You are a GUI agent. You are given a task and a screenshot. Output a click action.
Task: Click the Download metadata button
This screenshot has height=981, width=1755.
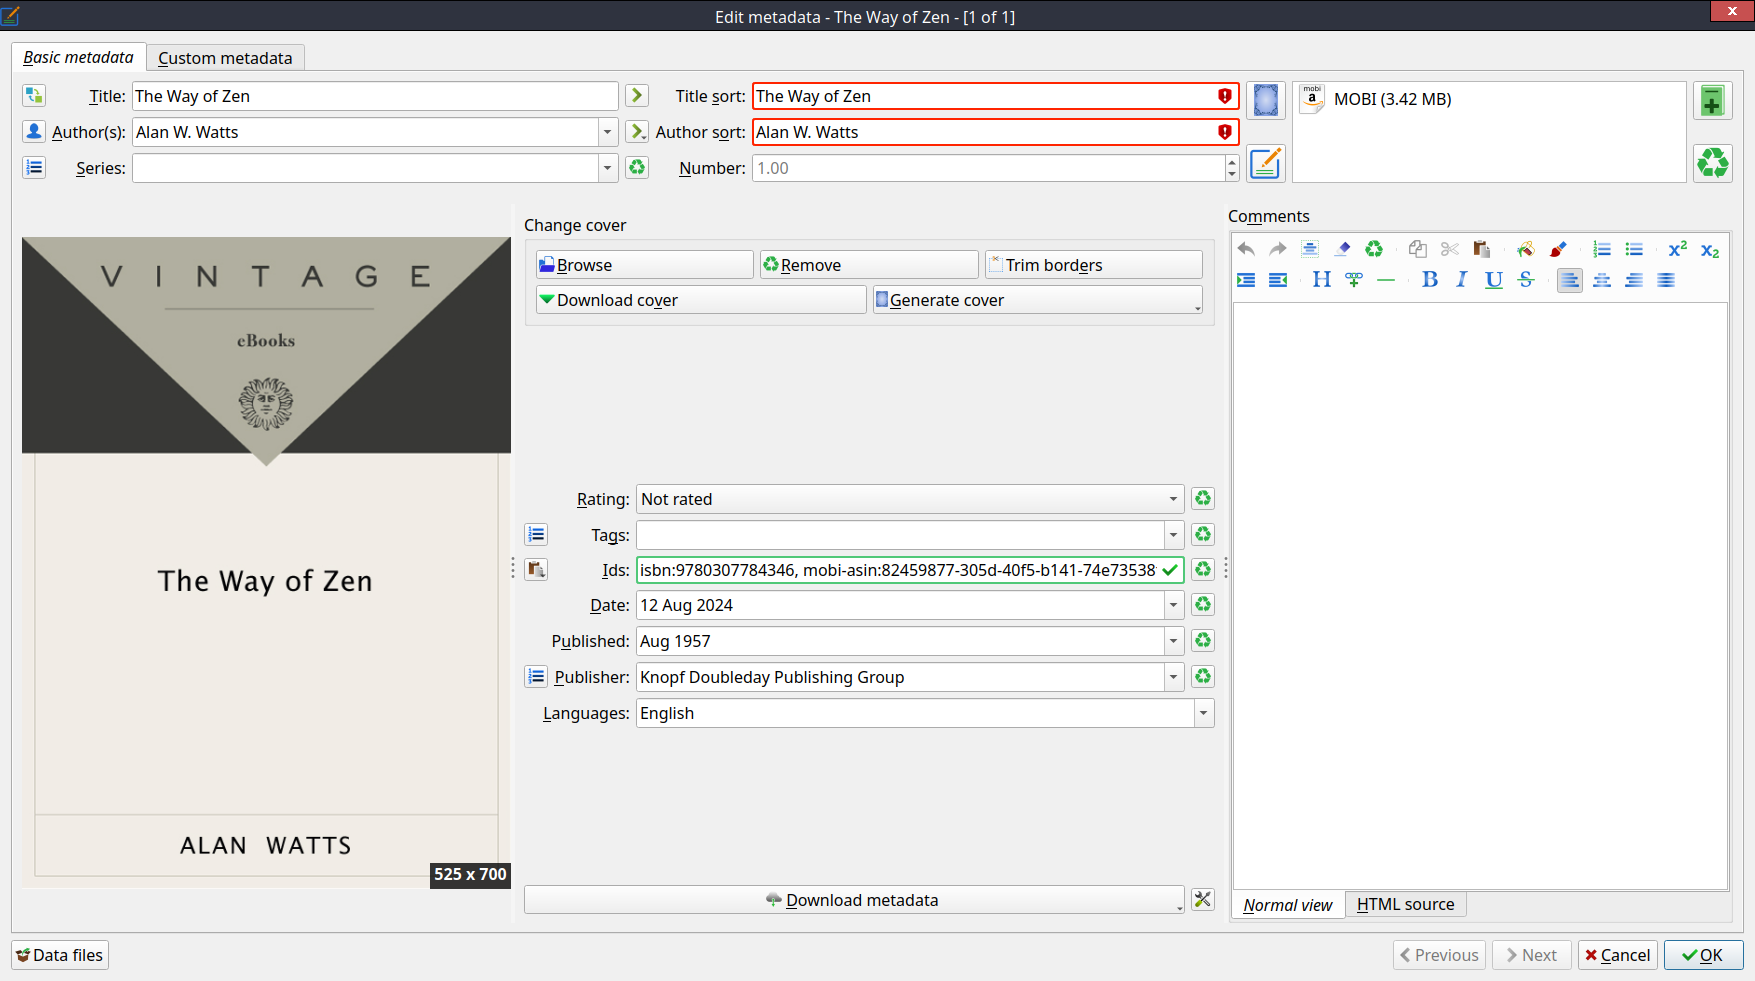point(854,900)
